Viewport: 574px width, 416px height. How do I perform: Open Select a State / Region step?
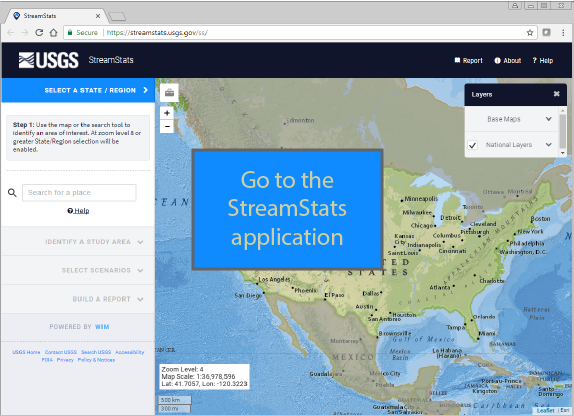pos(78,90)
